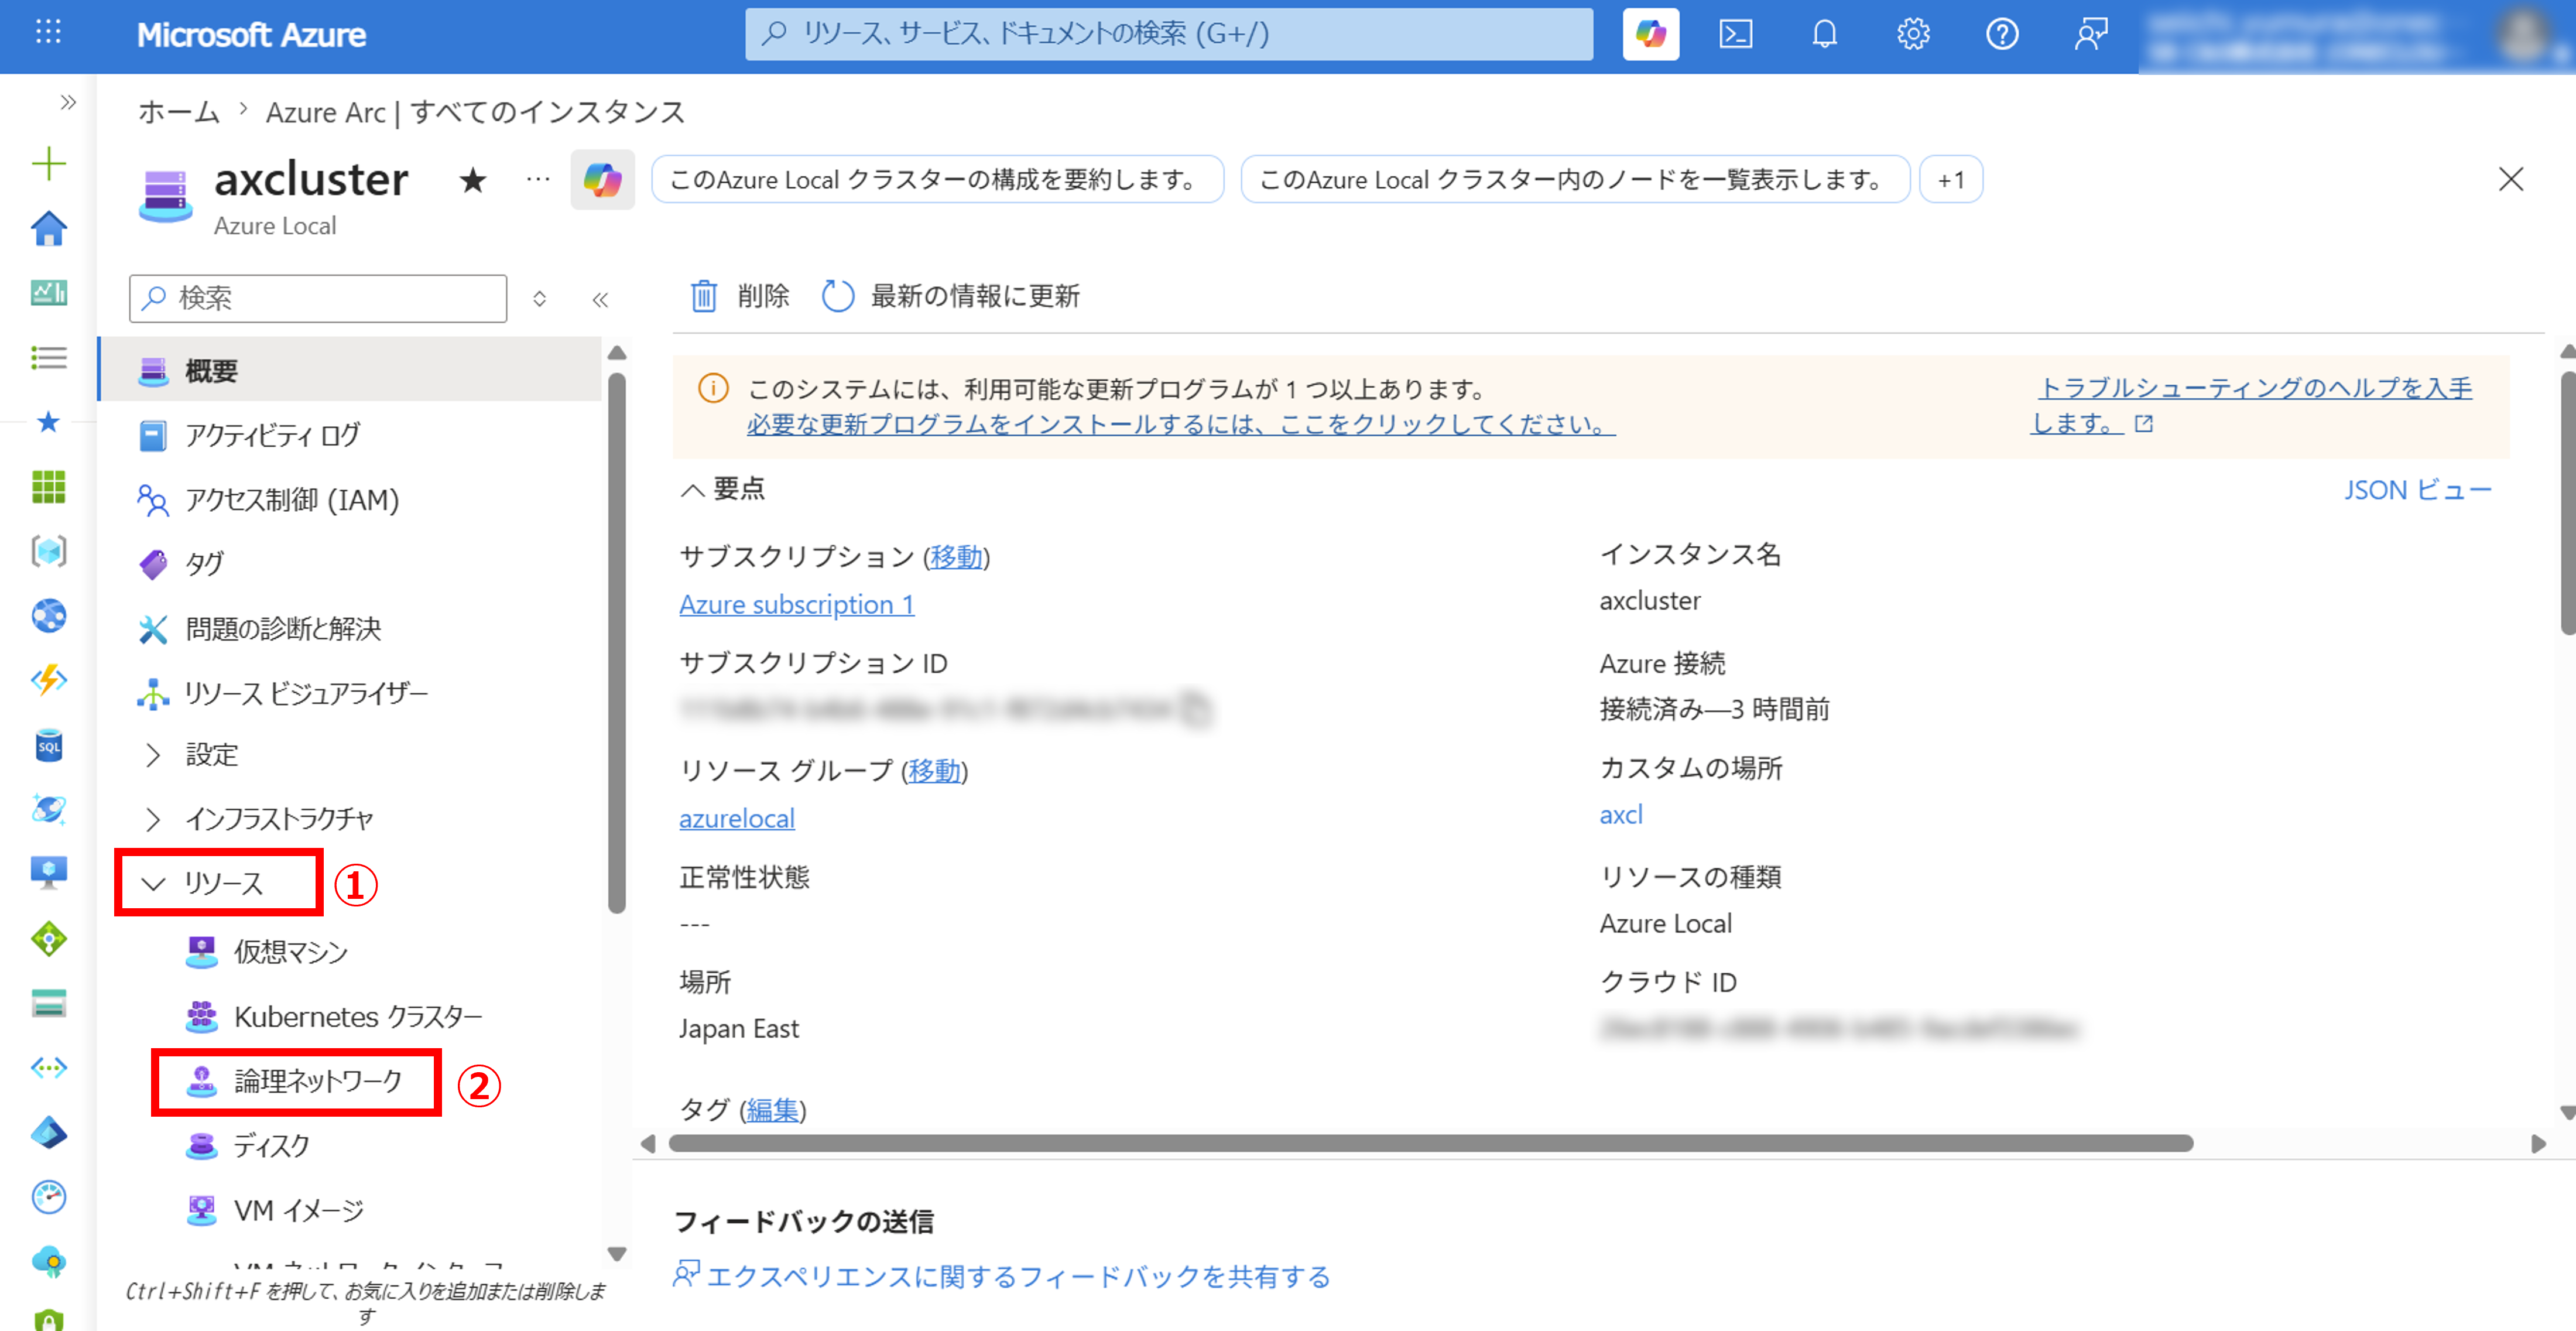
Task: Open the more options ellipsis beside axcluster
Action: click(538, 180)
